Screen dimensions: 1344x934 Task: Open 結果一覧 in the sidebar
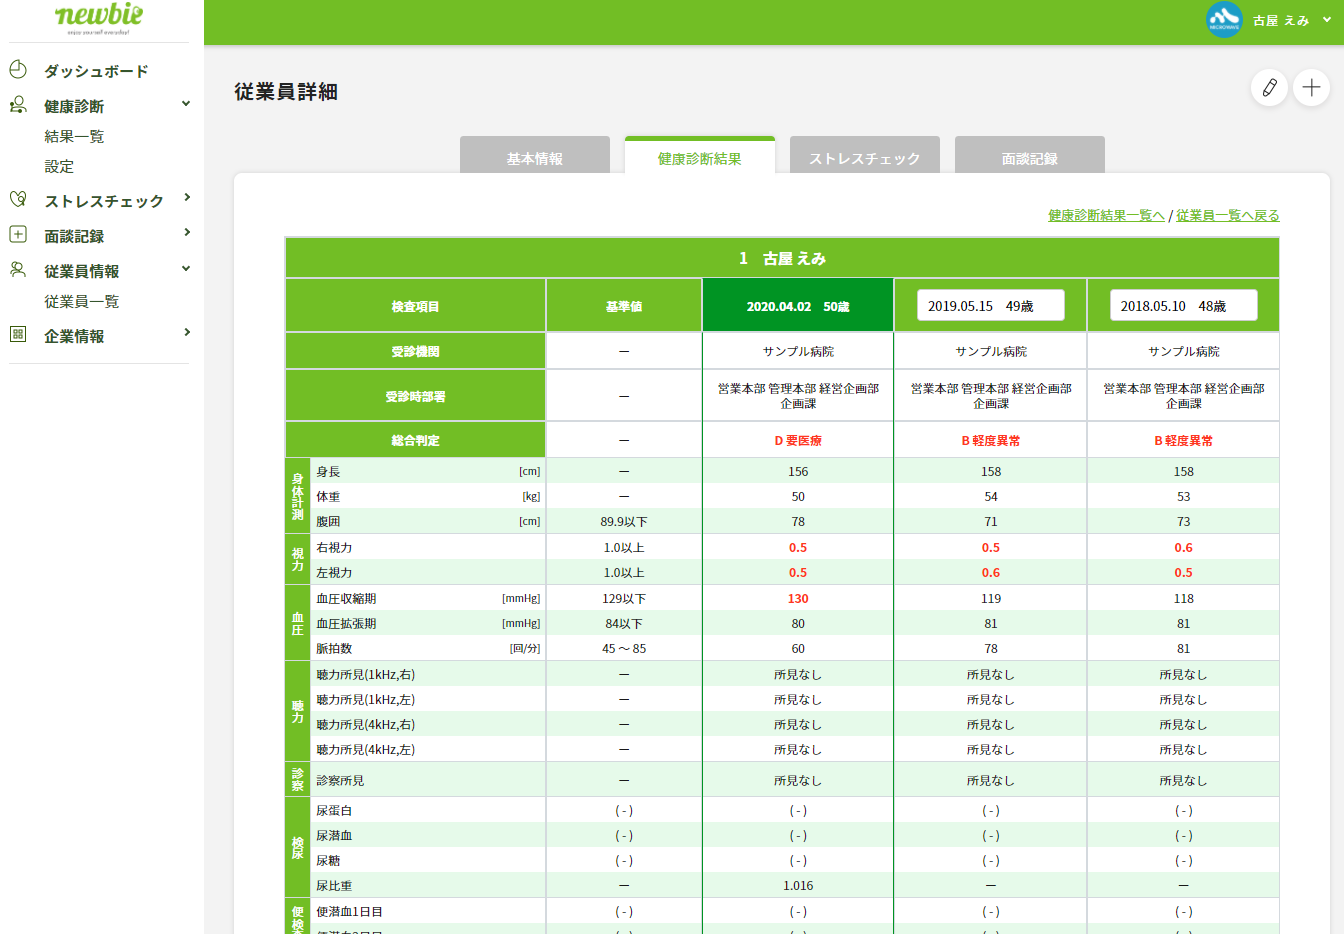click(74, 136)
